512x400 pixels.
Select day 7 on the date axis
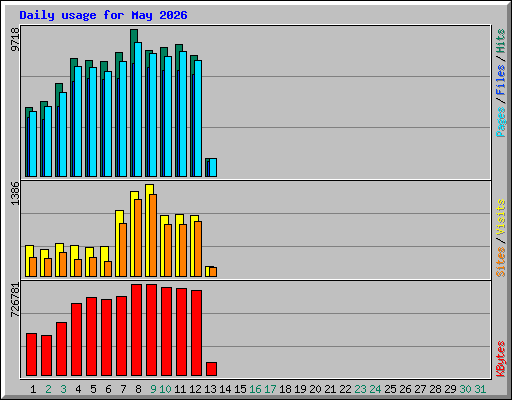click(123, 389)
